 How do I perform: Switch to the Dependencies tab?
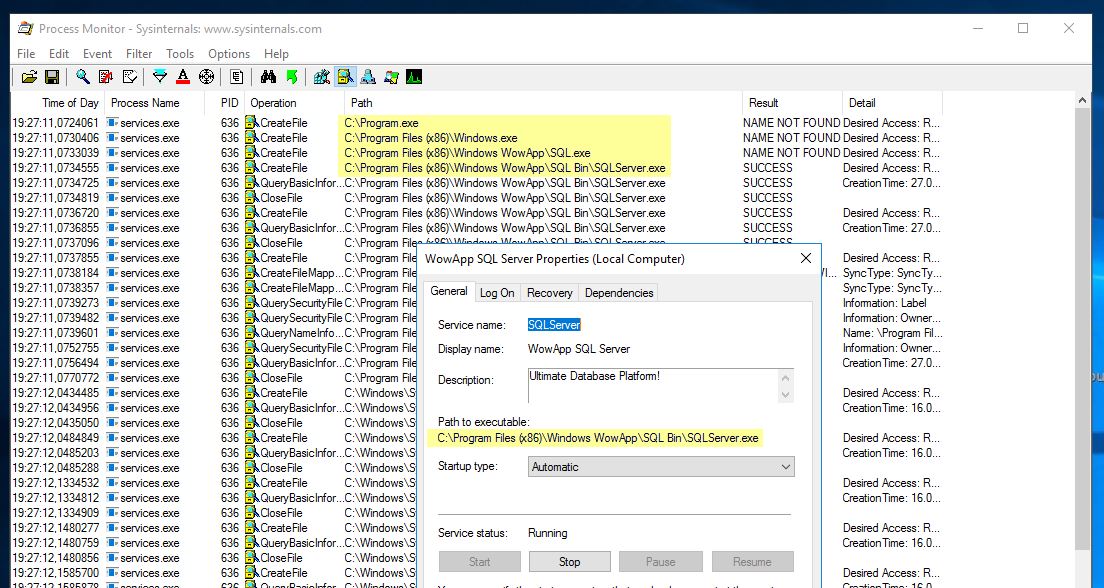[x=618, y=292]
